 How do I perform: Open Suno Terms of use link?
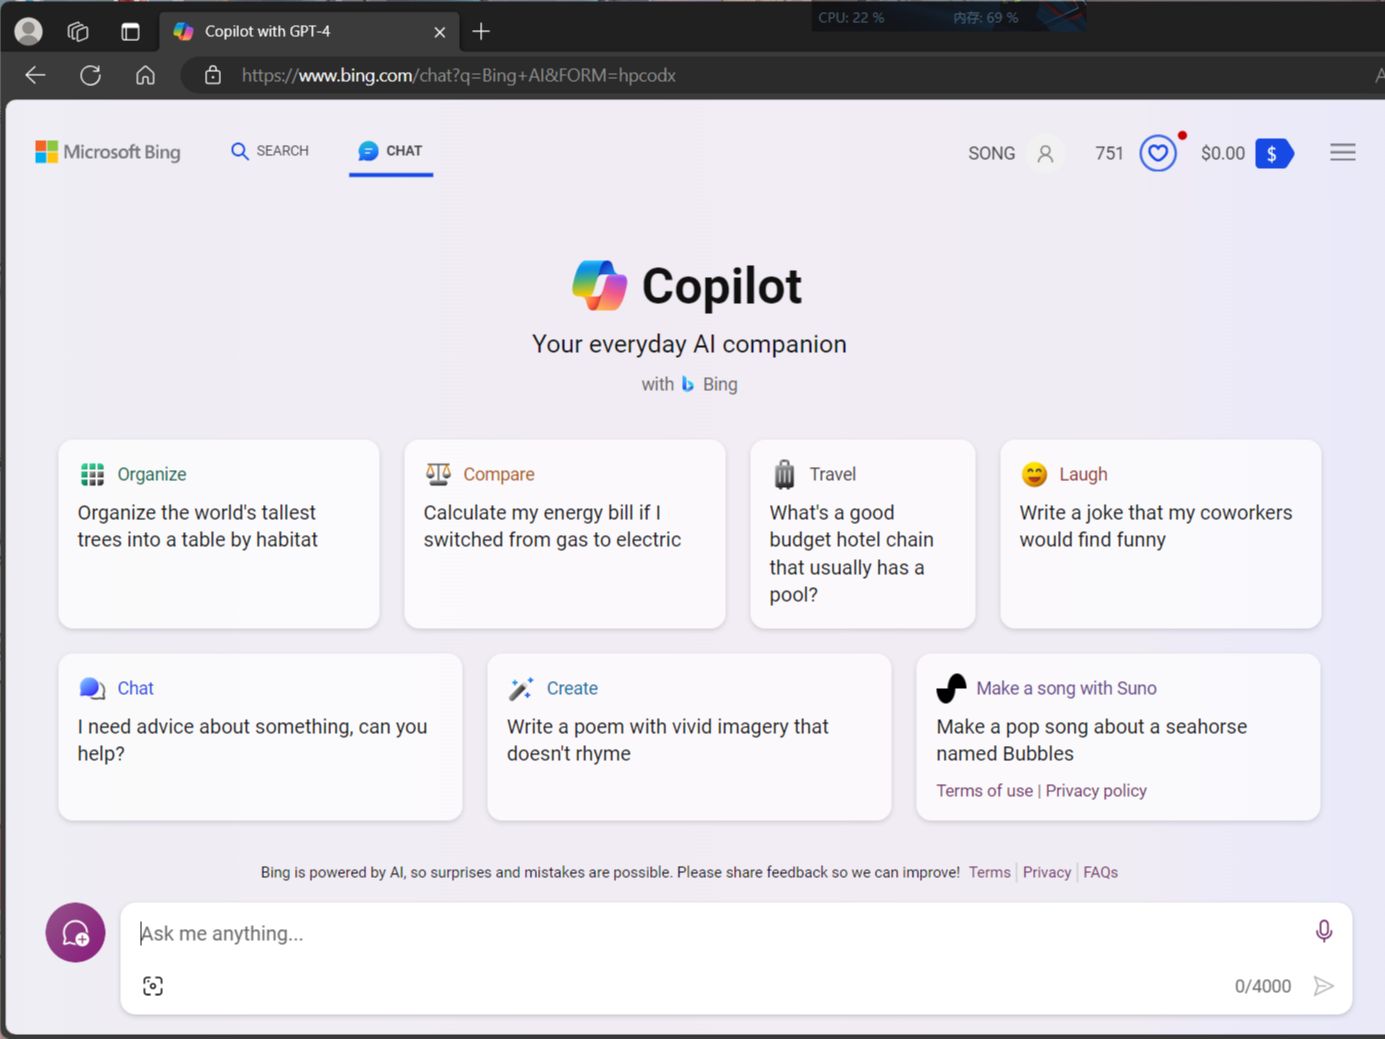984,791
